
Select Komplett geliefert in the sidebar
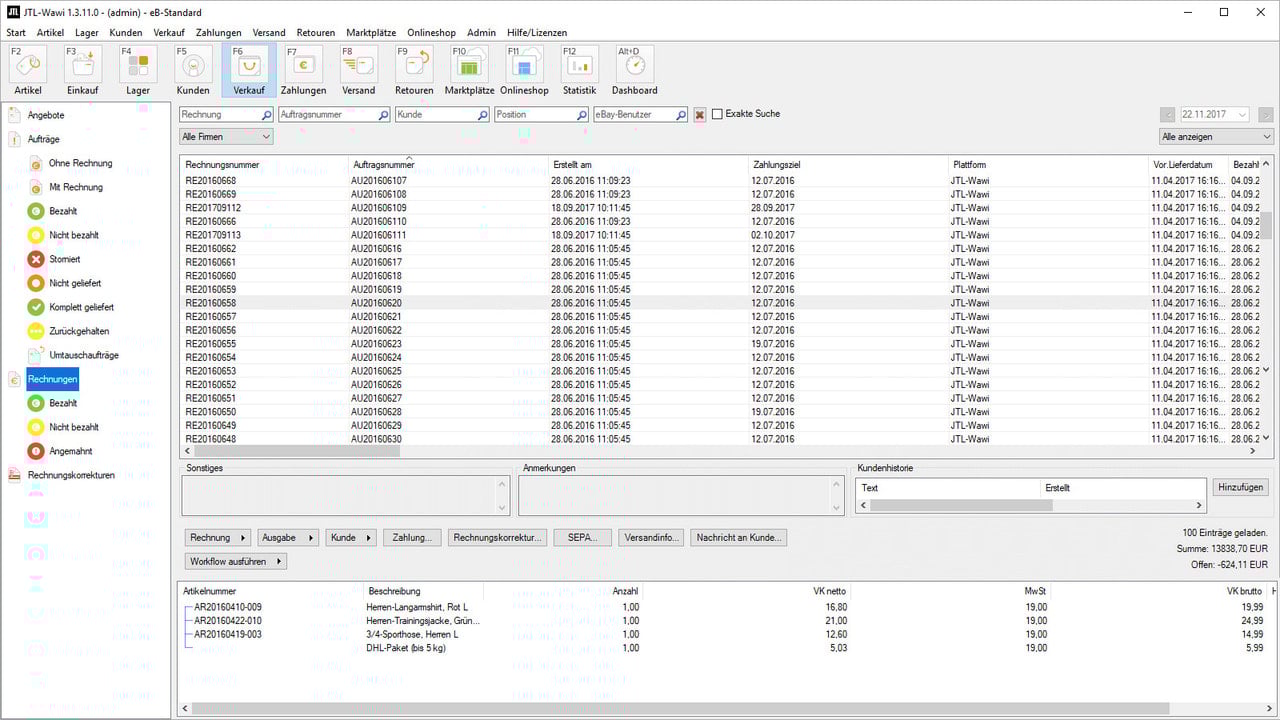pyautogui.click(x=81, y=307)
